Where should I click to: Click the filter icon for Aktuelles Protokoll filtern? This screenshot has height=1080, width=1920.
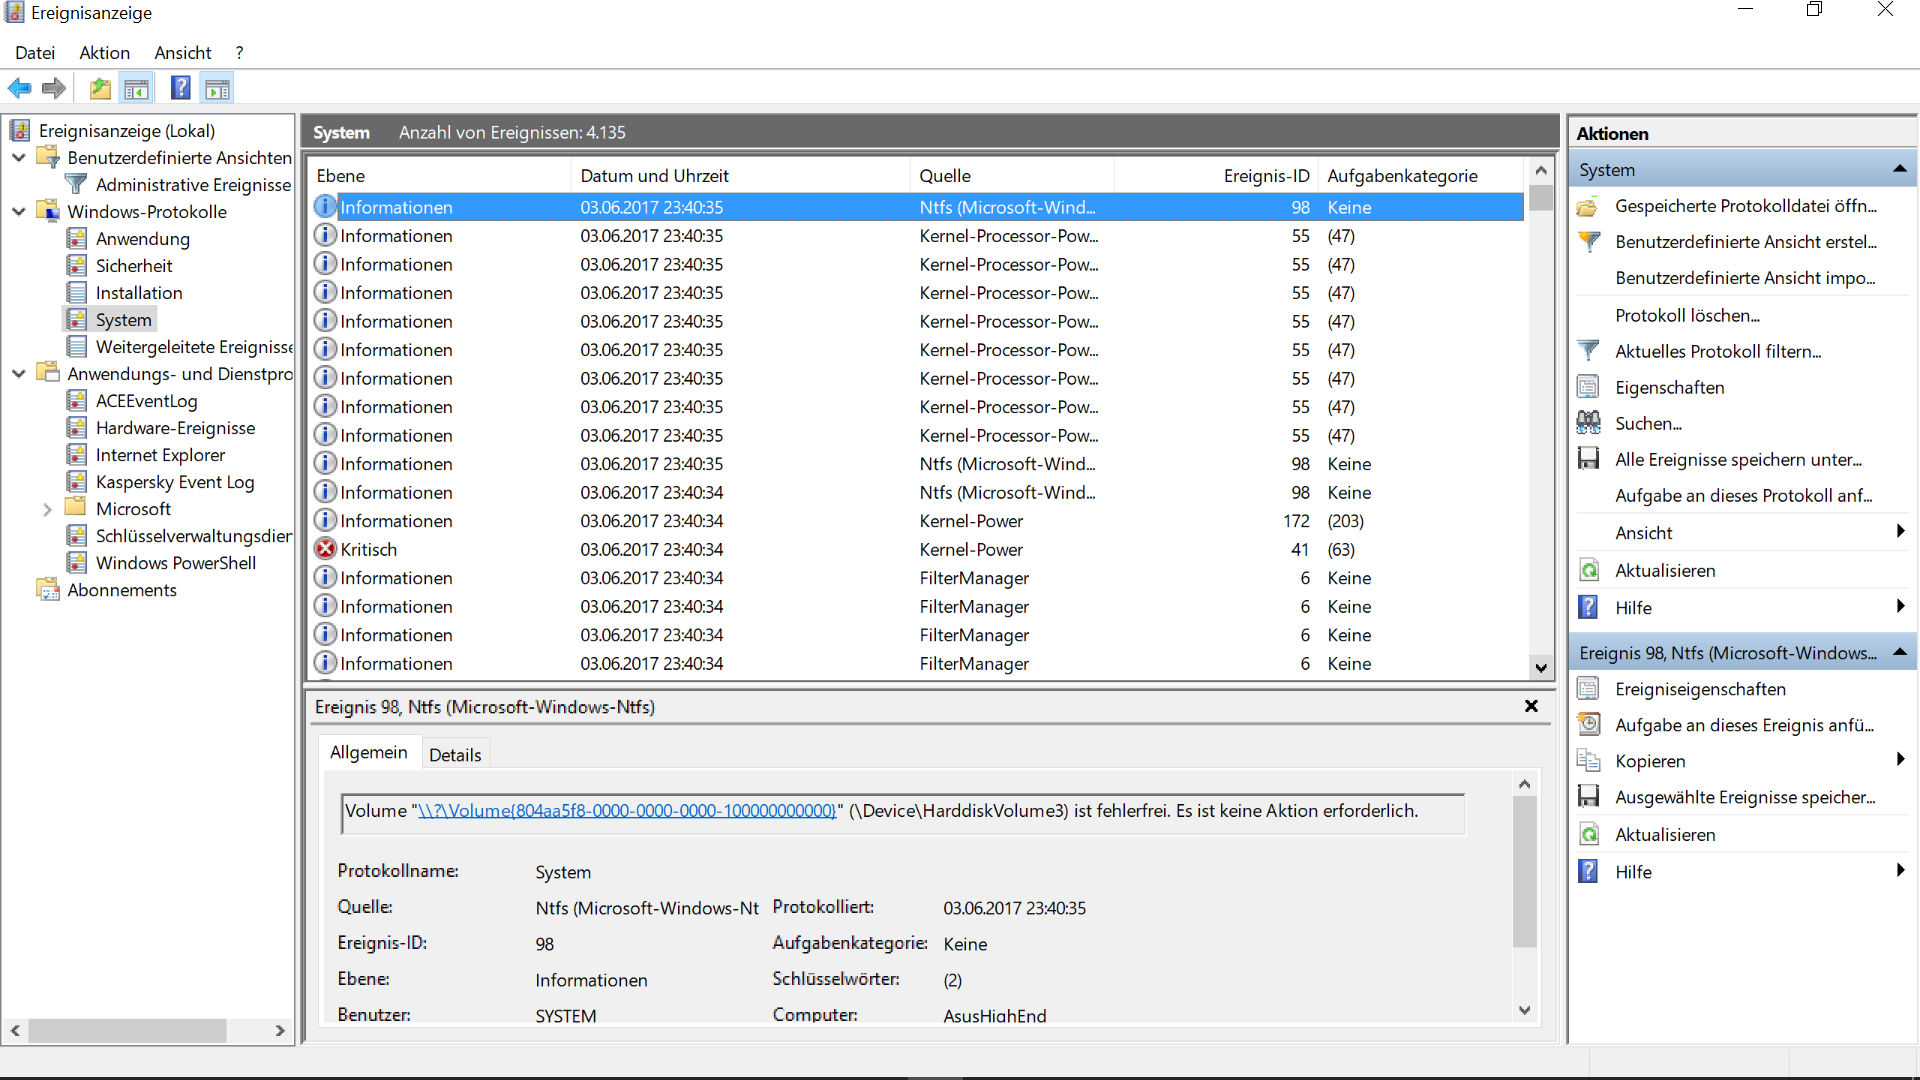click(x=1588, y=351)
